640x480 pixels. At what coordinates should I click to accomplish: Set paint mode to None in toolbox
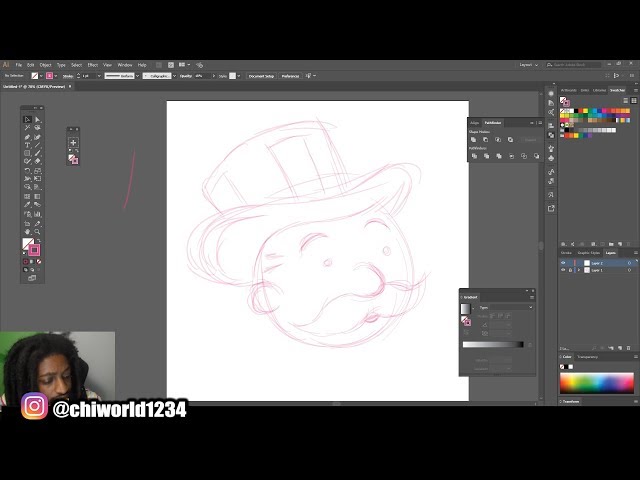click(x=39, y=262)
